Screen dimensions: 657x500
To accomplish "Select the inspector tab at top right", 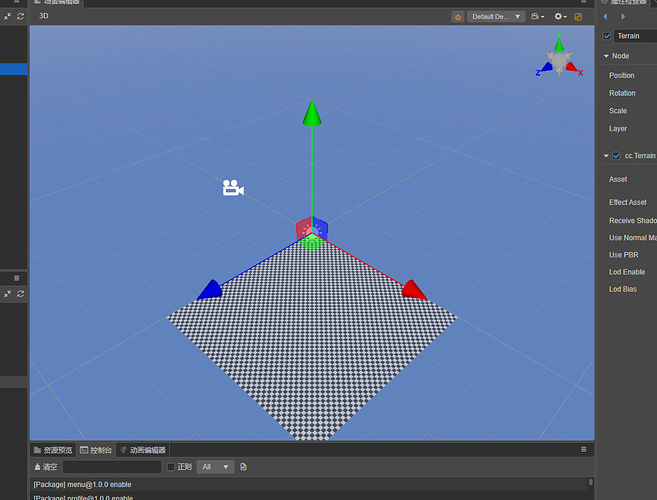I will coord(624,2).
